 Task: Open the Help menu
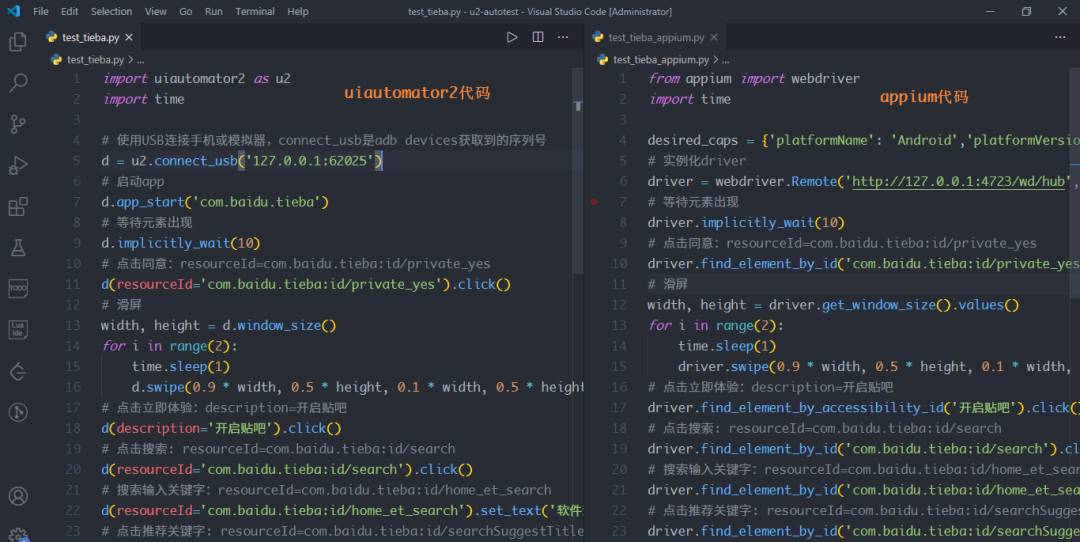click(298, 12)
